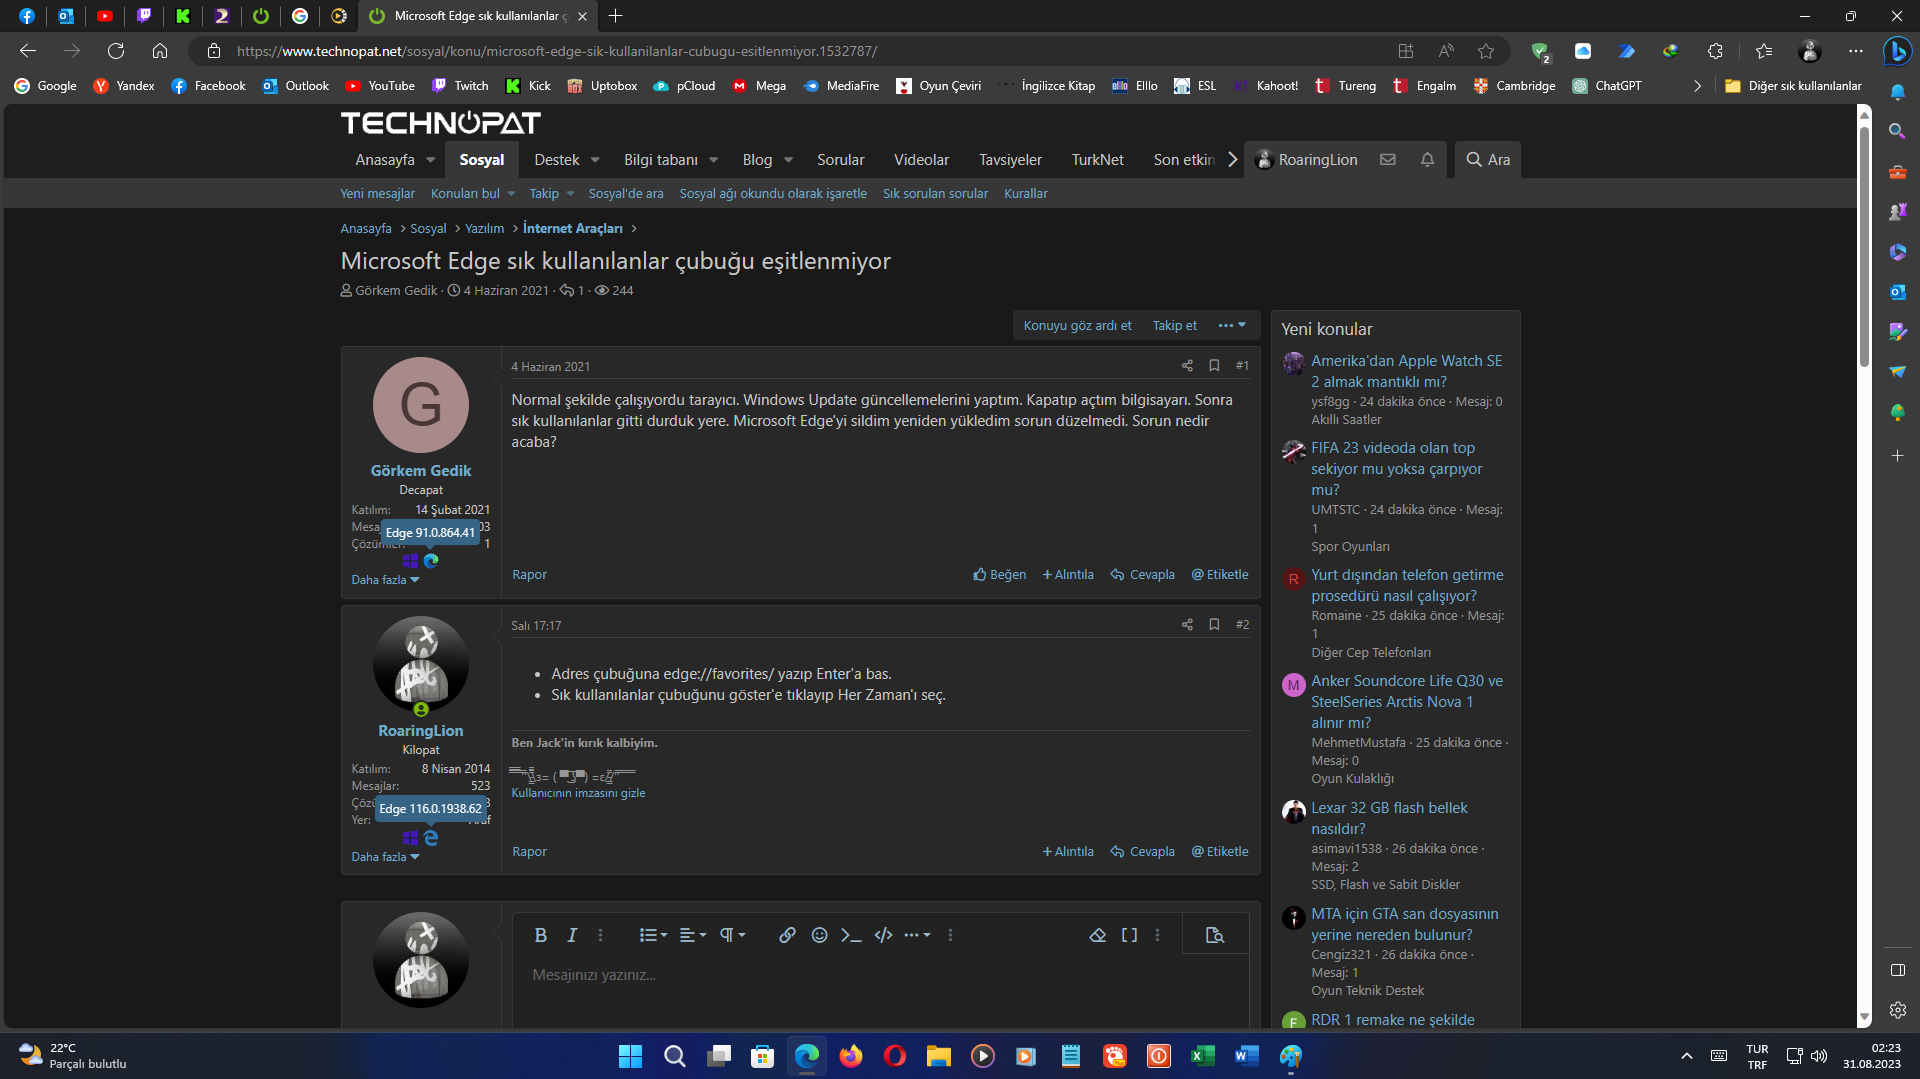Open the forum inbox envelope icon
1920x1079 pixels.
pos(1388,160)
